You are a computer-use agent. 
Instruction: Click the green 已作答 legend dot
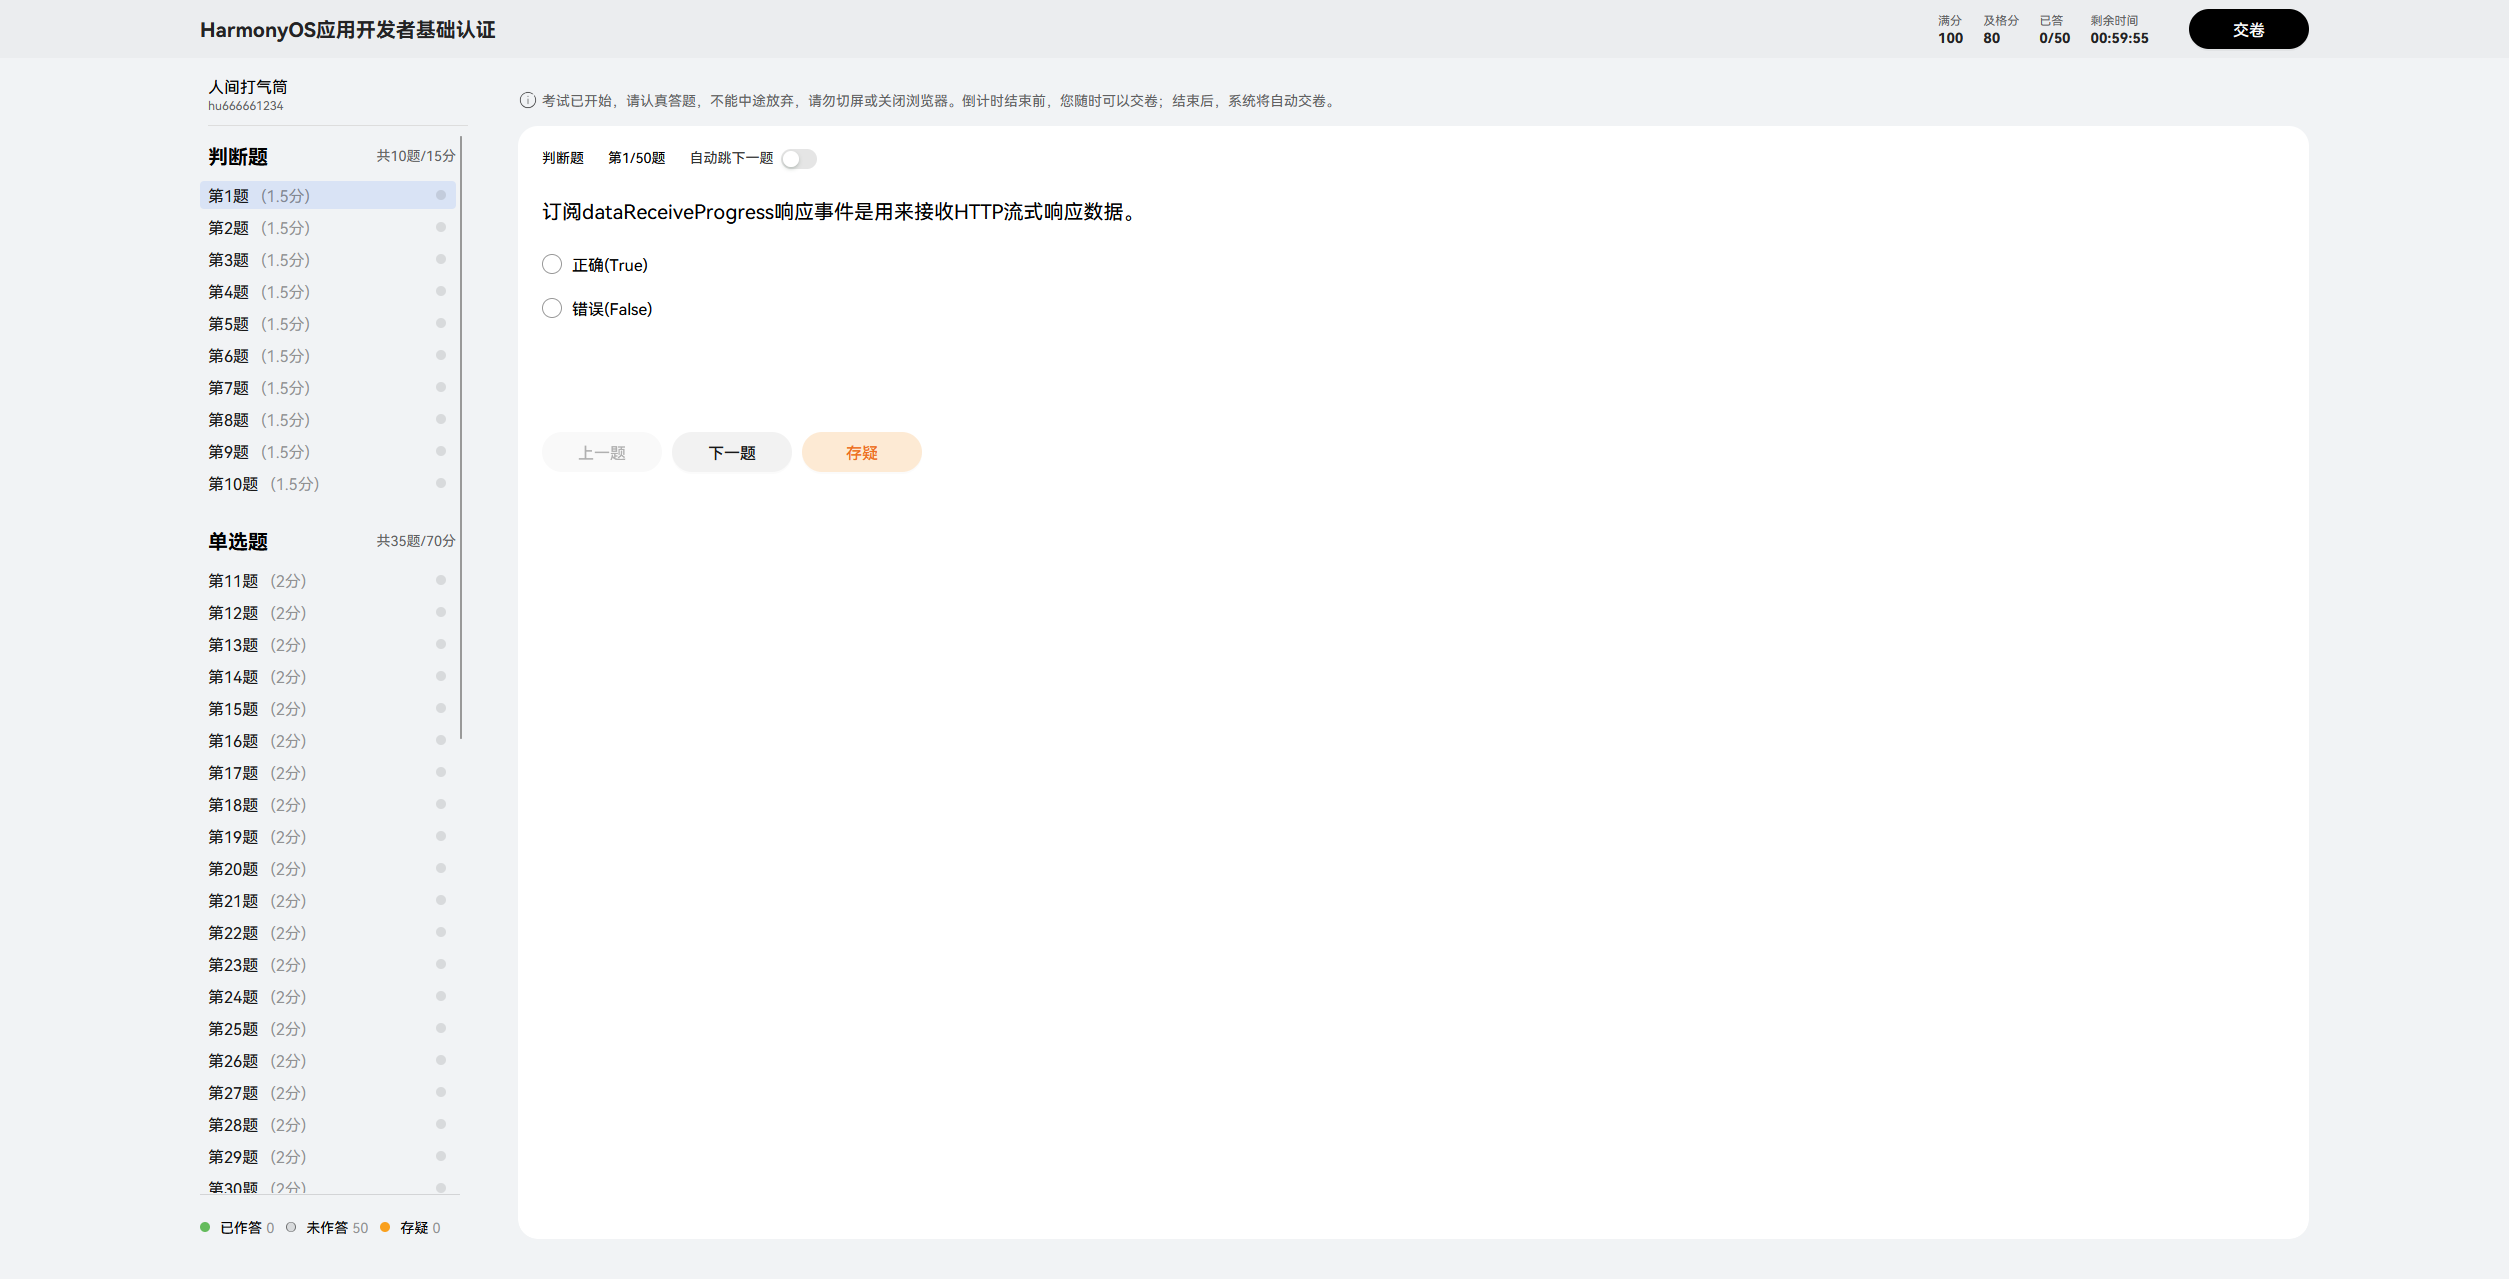205,1227
